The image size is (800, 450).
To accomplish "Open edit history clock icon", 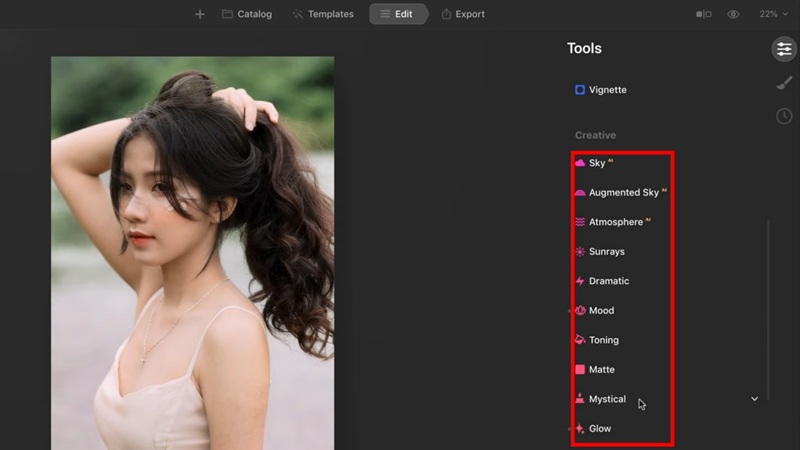I will 784,117.
